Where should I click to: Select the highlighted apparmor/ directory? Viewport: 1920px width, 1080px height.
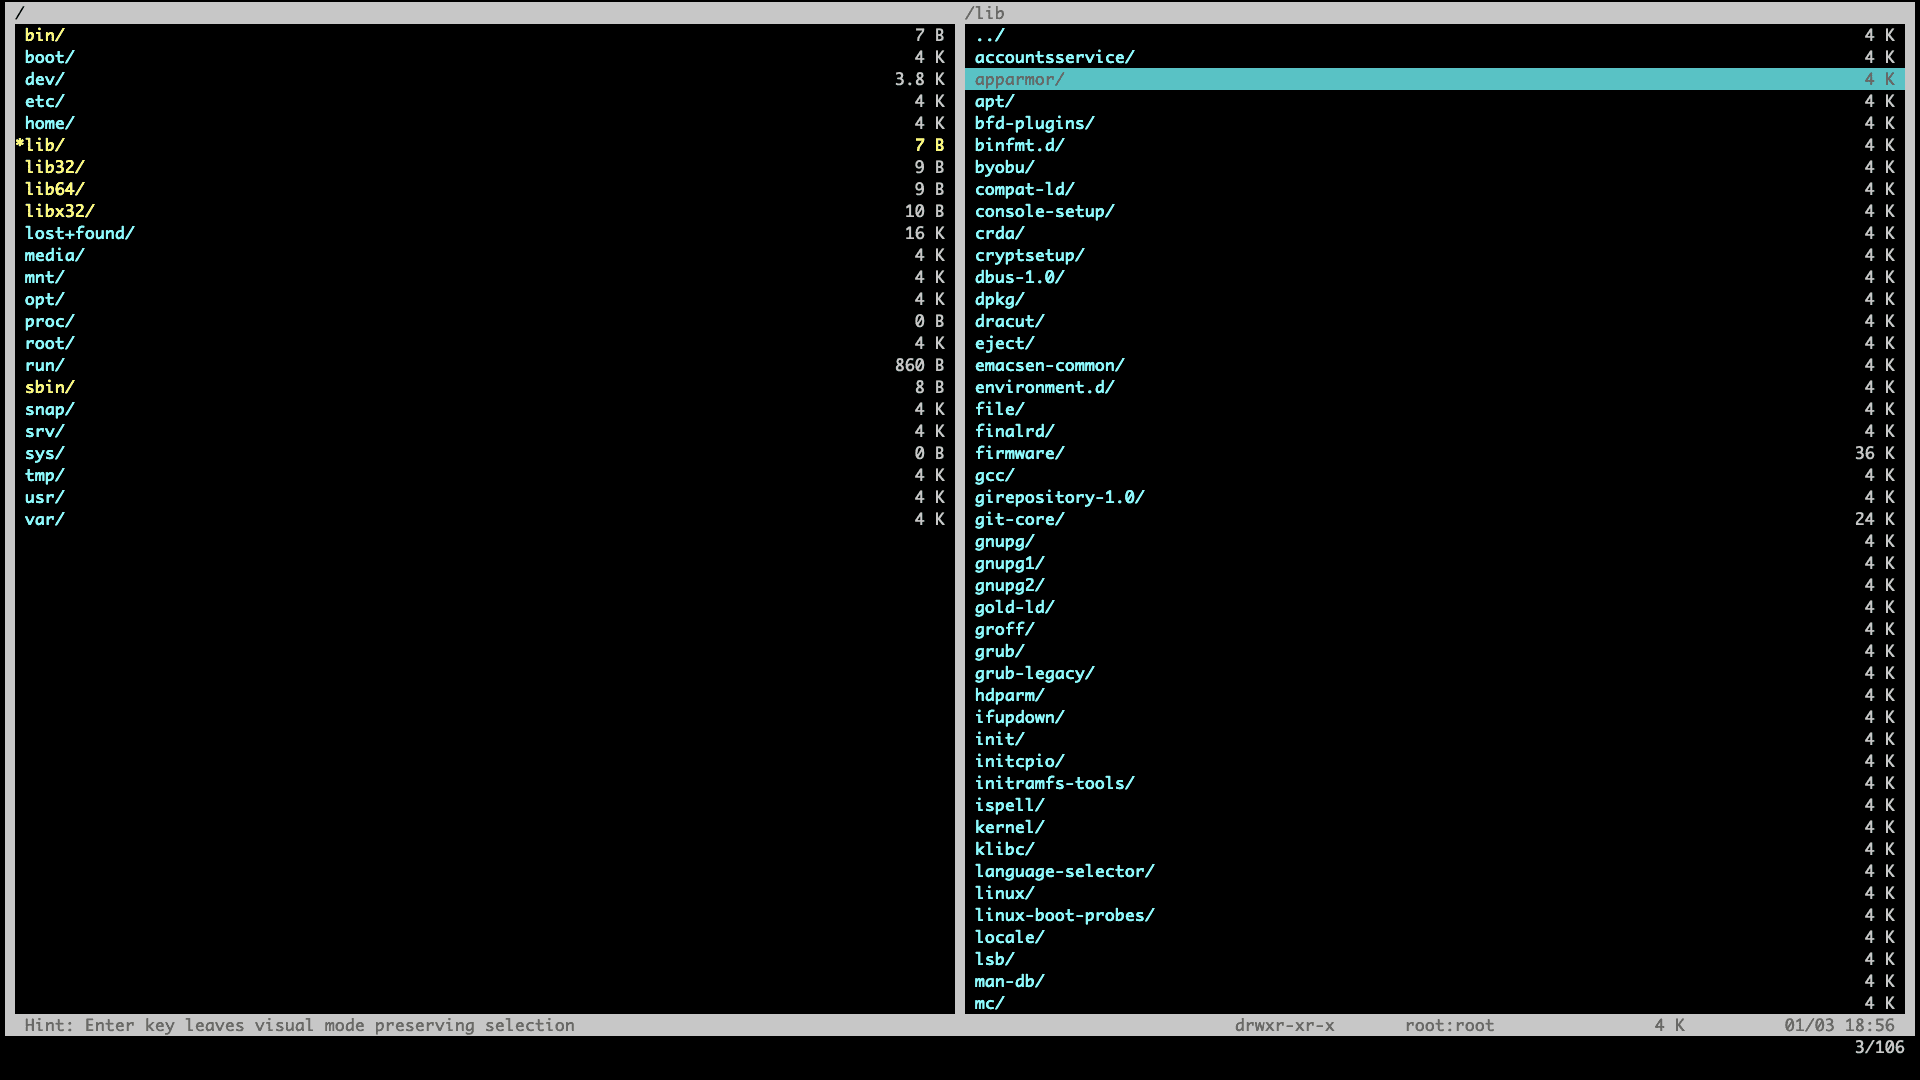(x=1019, y=79)
